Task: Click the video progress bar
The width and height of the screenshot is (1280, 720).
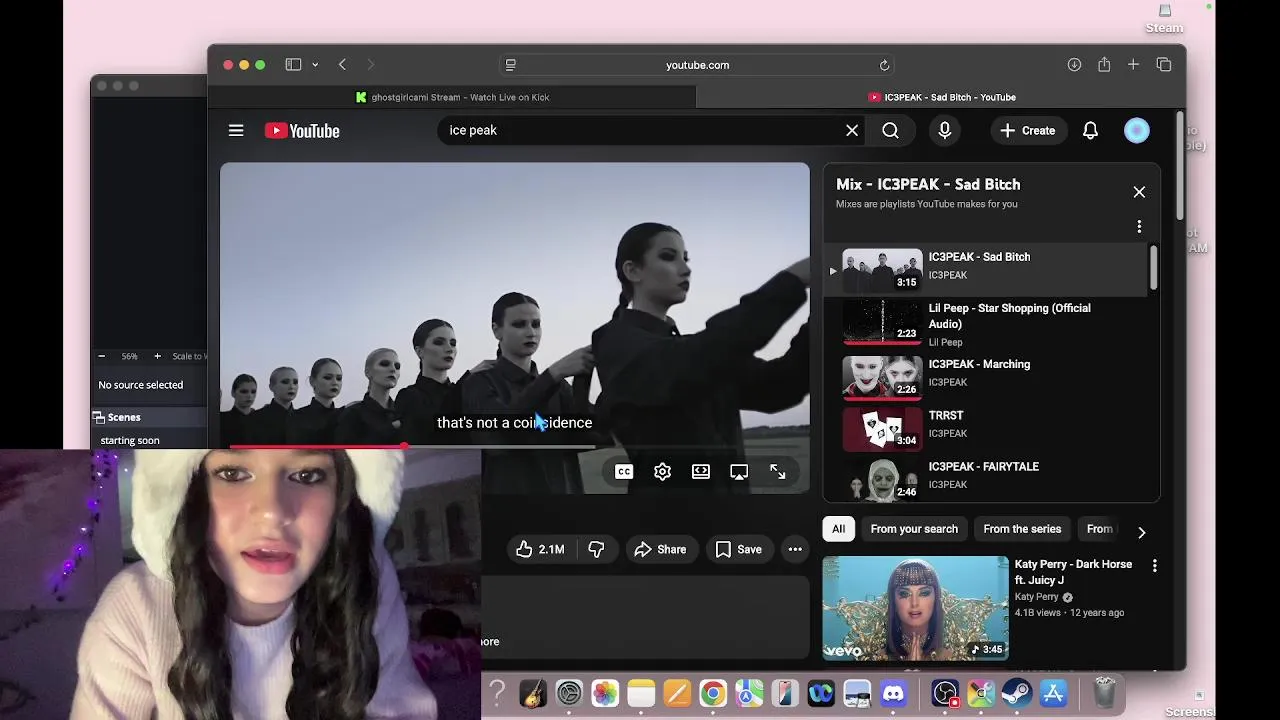Action: (x=515, y=447)
